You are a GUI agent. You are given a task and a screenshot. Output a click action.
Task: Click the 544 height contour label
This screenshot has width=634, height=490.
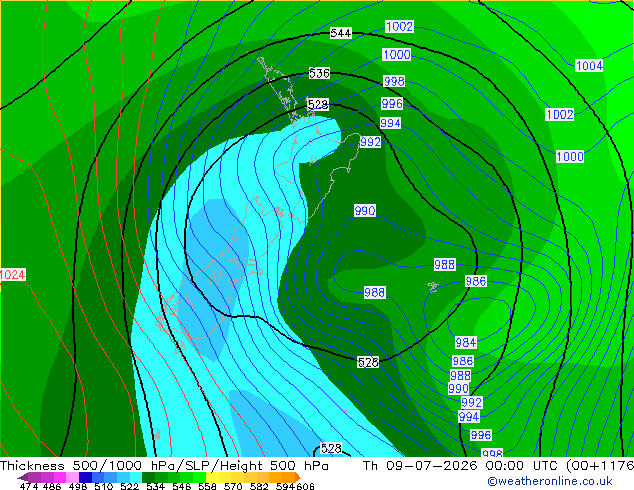340,33
